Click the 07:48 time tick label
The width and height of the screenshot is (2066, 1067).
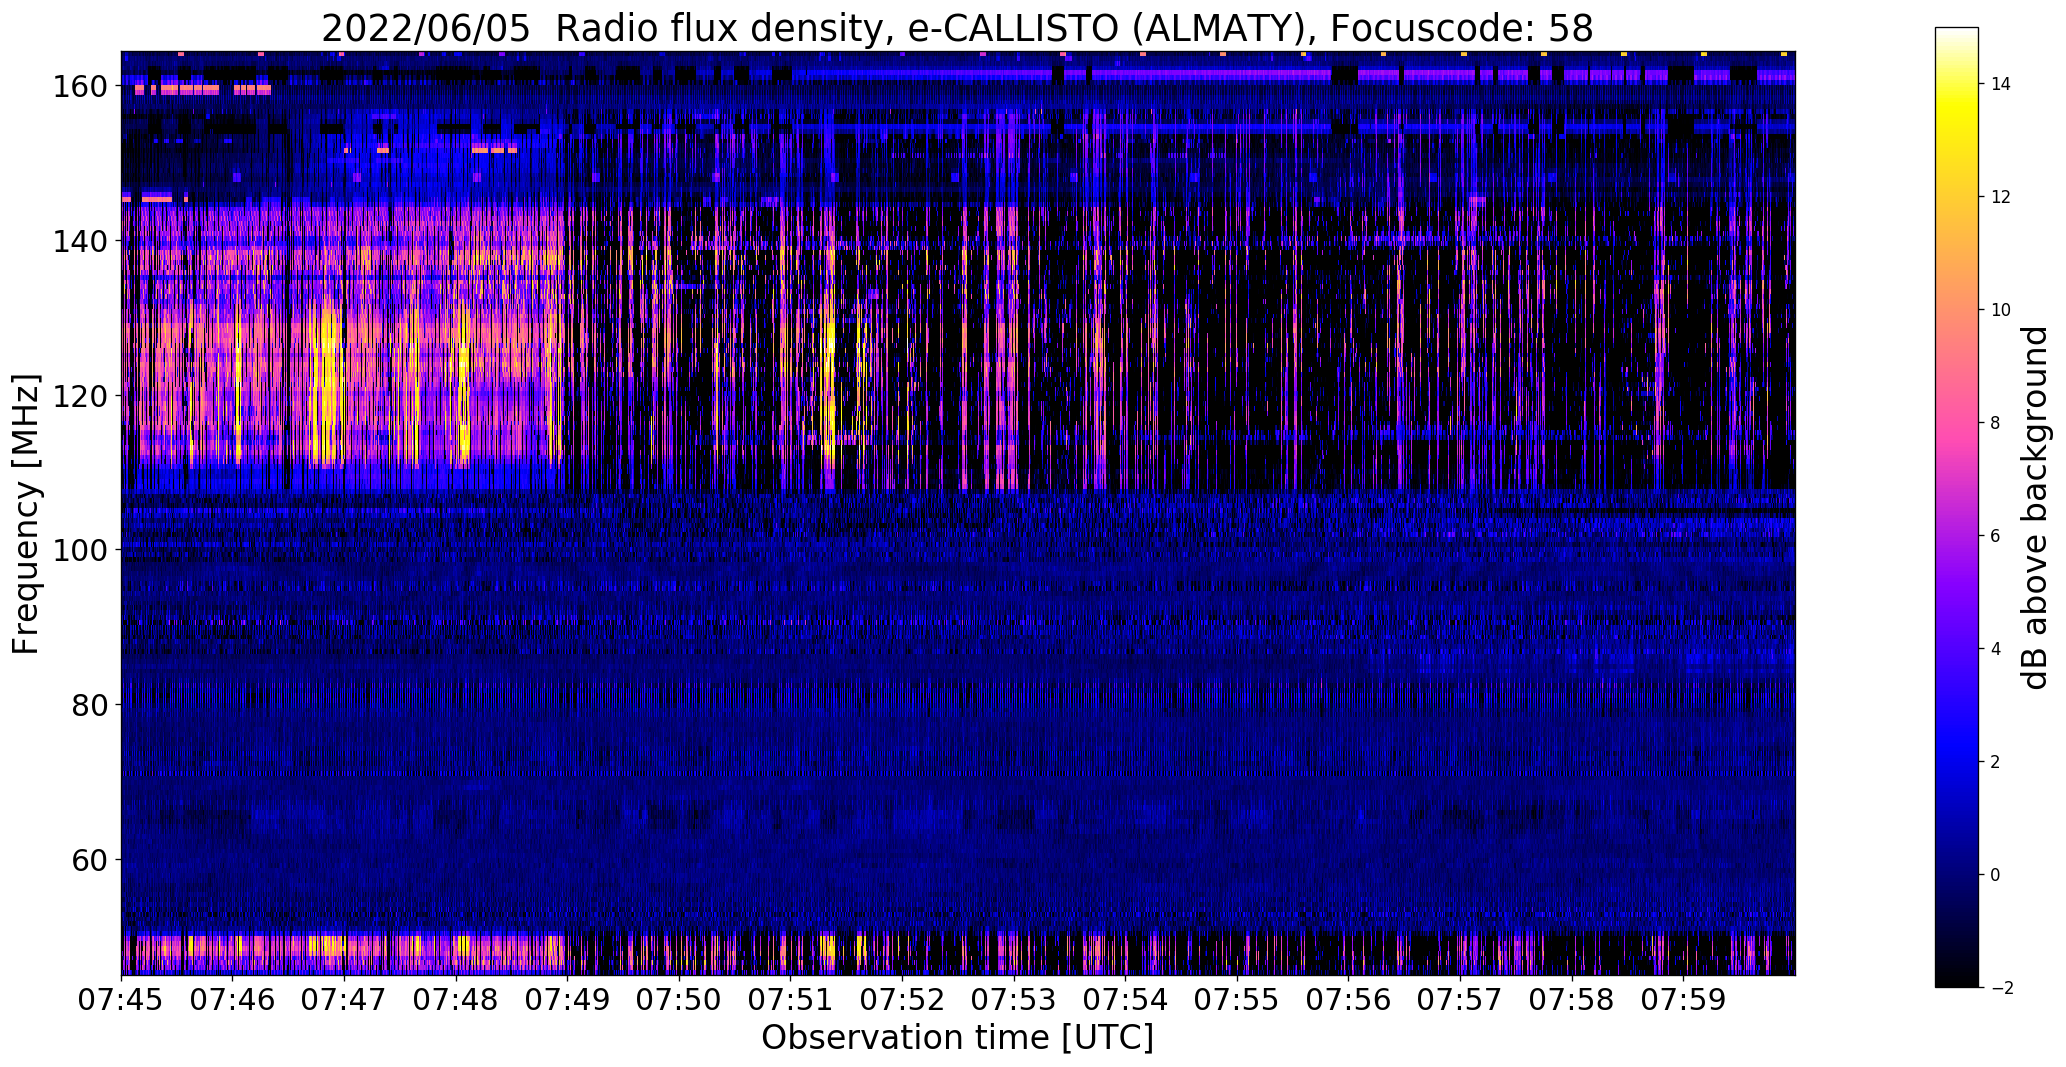[456, 999]
